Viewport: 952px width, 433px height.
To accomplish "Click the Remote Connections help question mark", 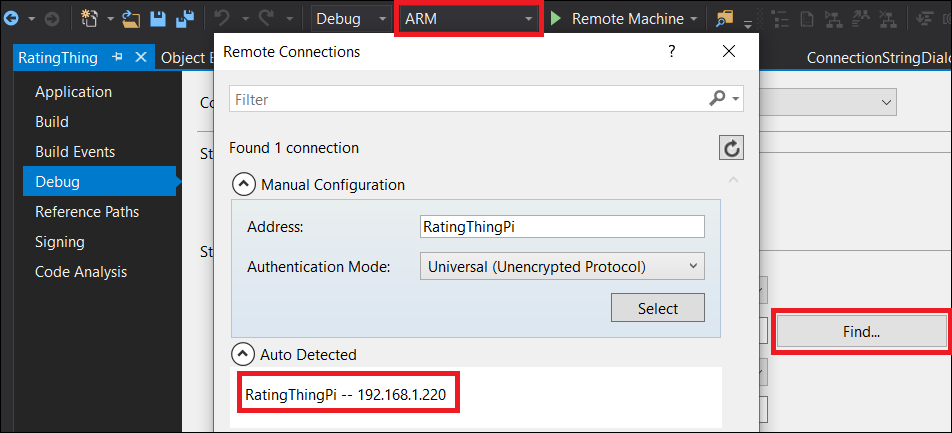I will click(671, 52).
